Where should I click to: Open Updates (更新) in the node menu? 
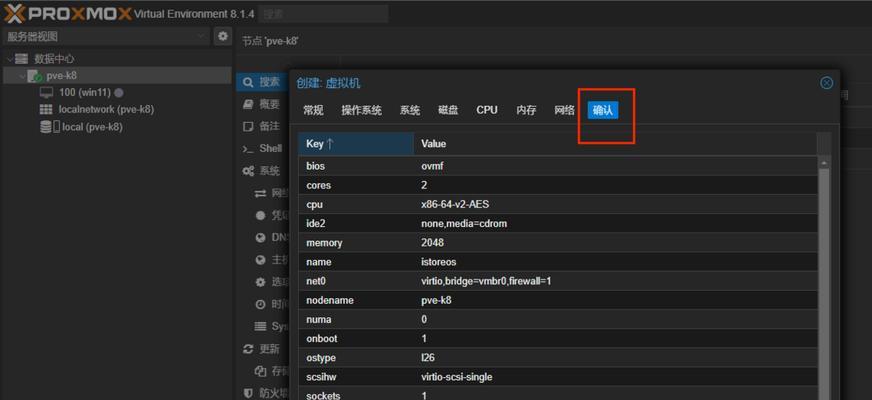click(x=269, y=349)
